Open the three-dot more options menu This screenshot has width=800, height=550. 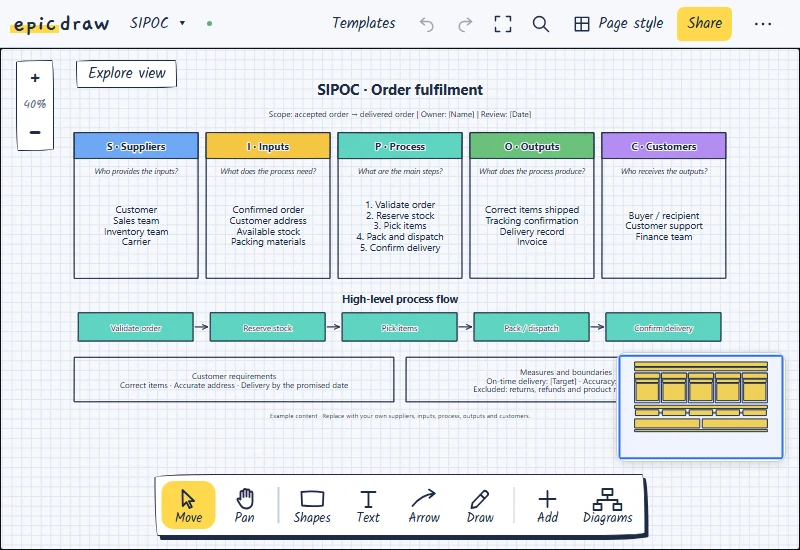(x=763, y=24)
